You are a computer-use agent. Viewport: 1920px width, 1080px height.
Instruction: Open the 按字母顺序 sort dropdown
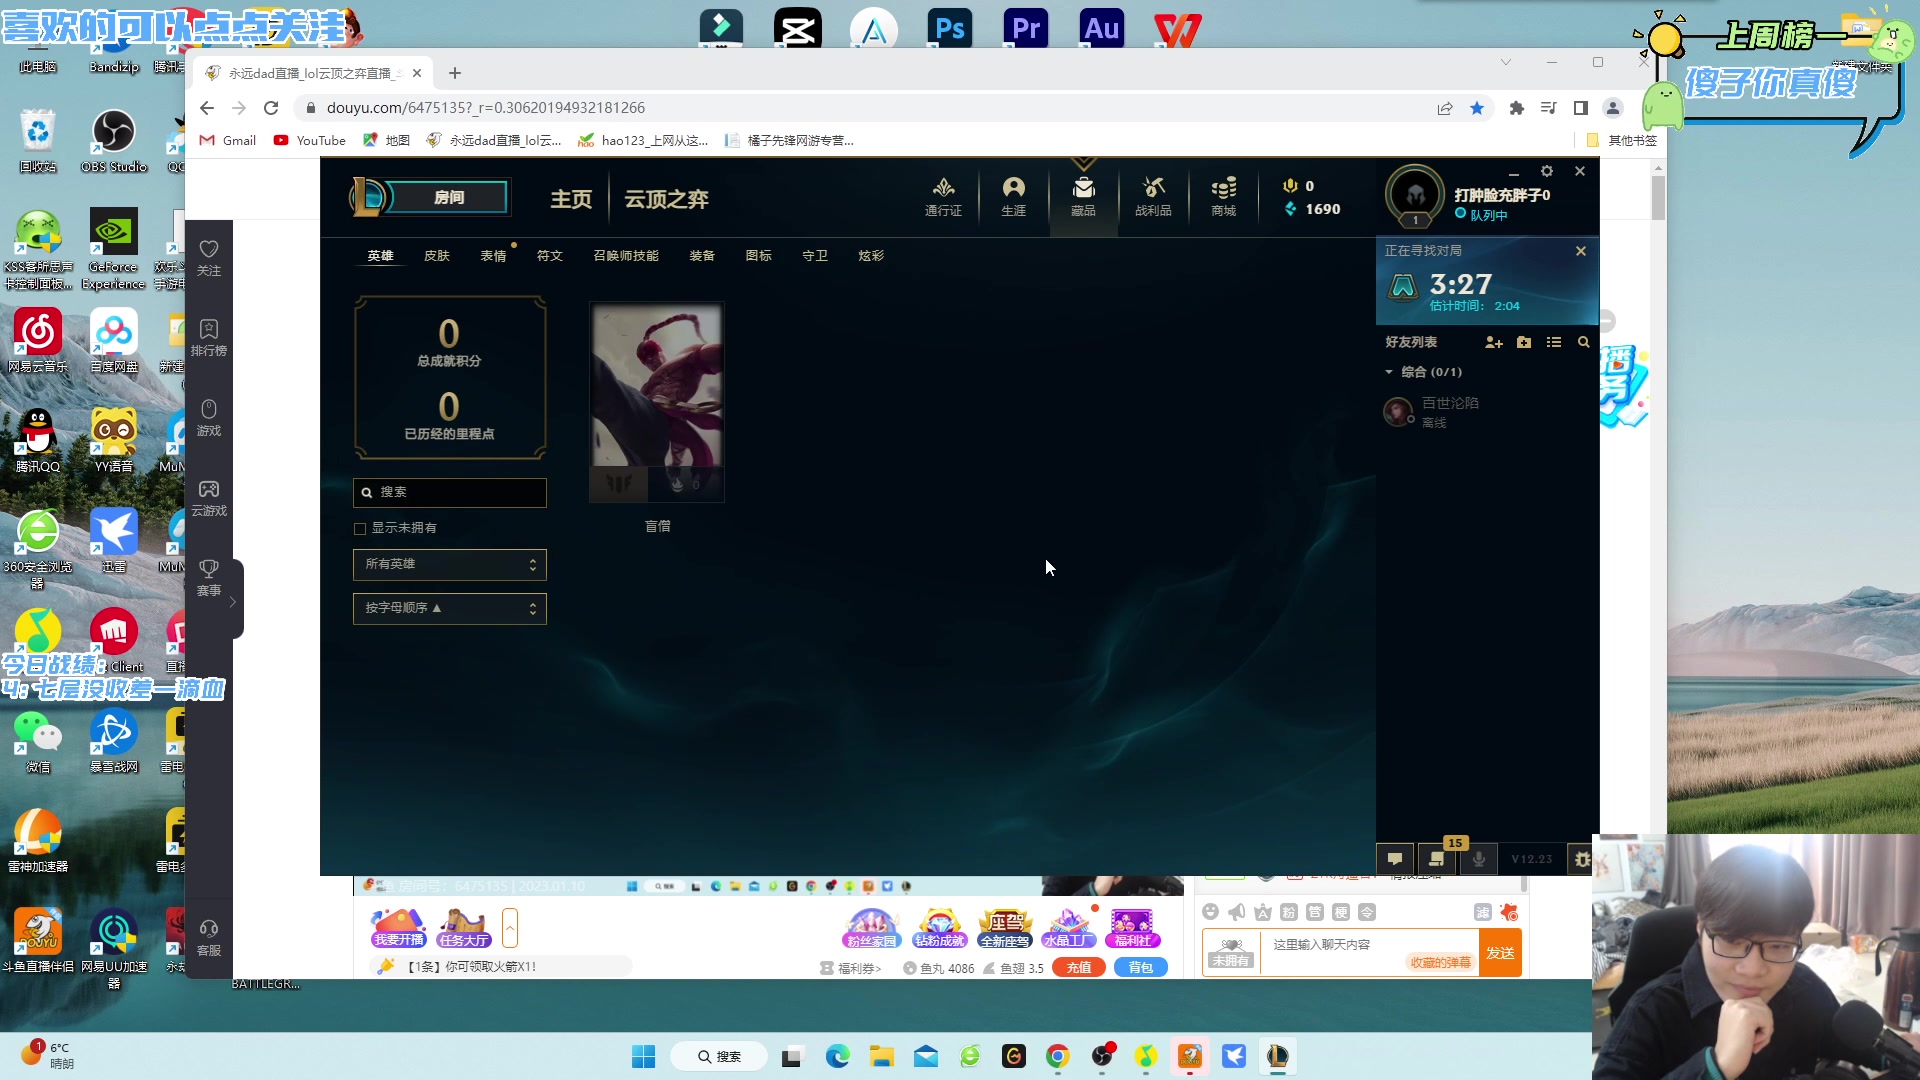[x=450, y=609]
